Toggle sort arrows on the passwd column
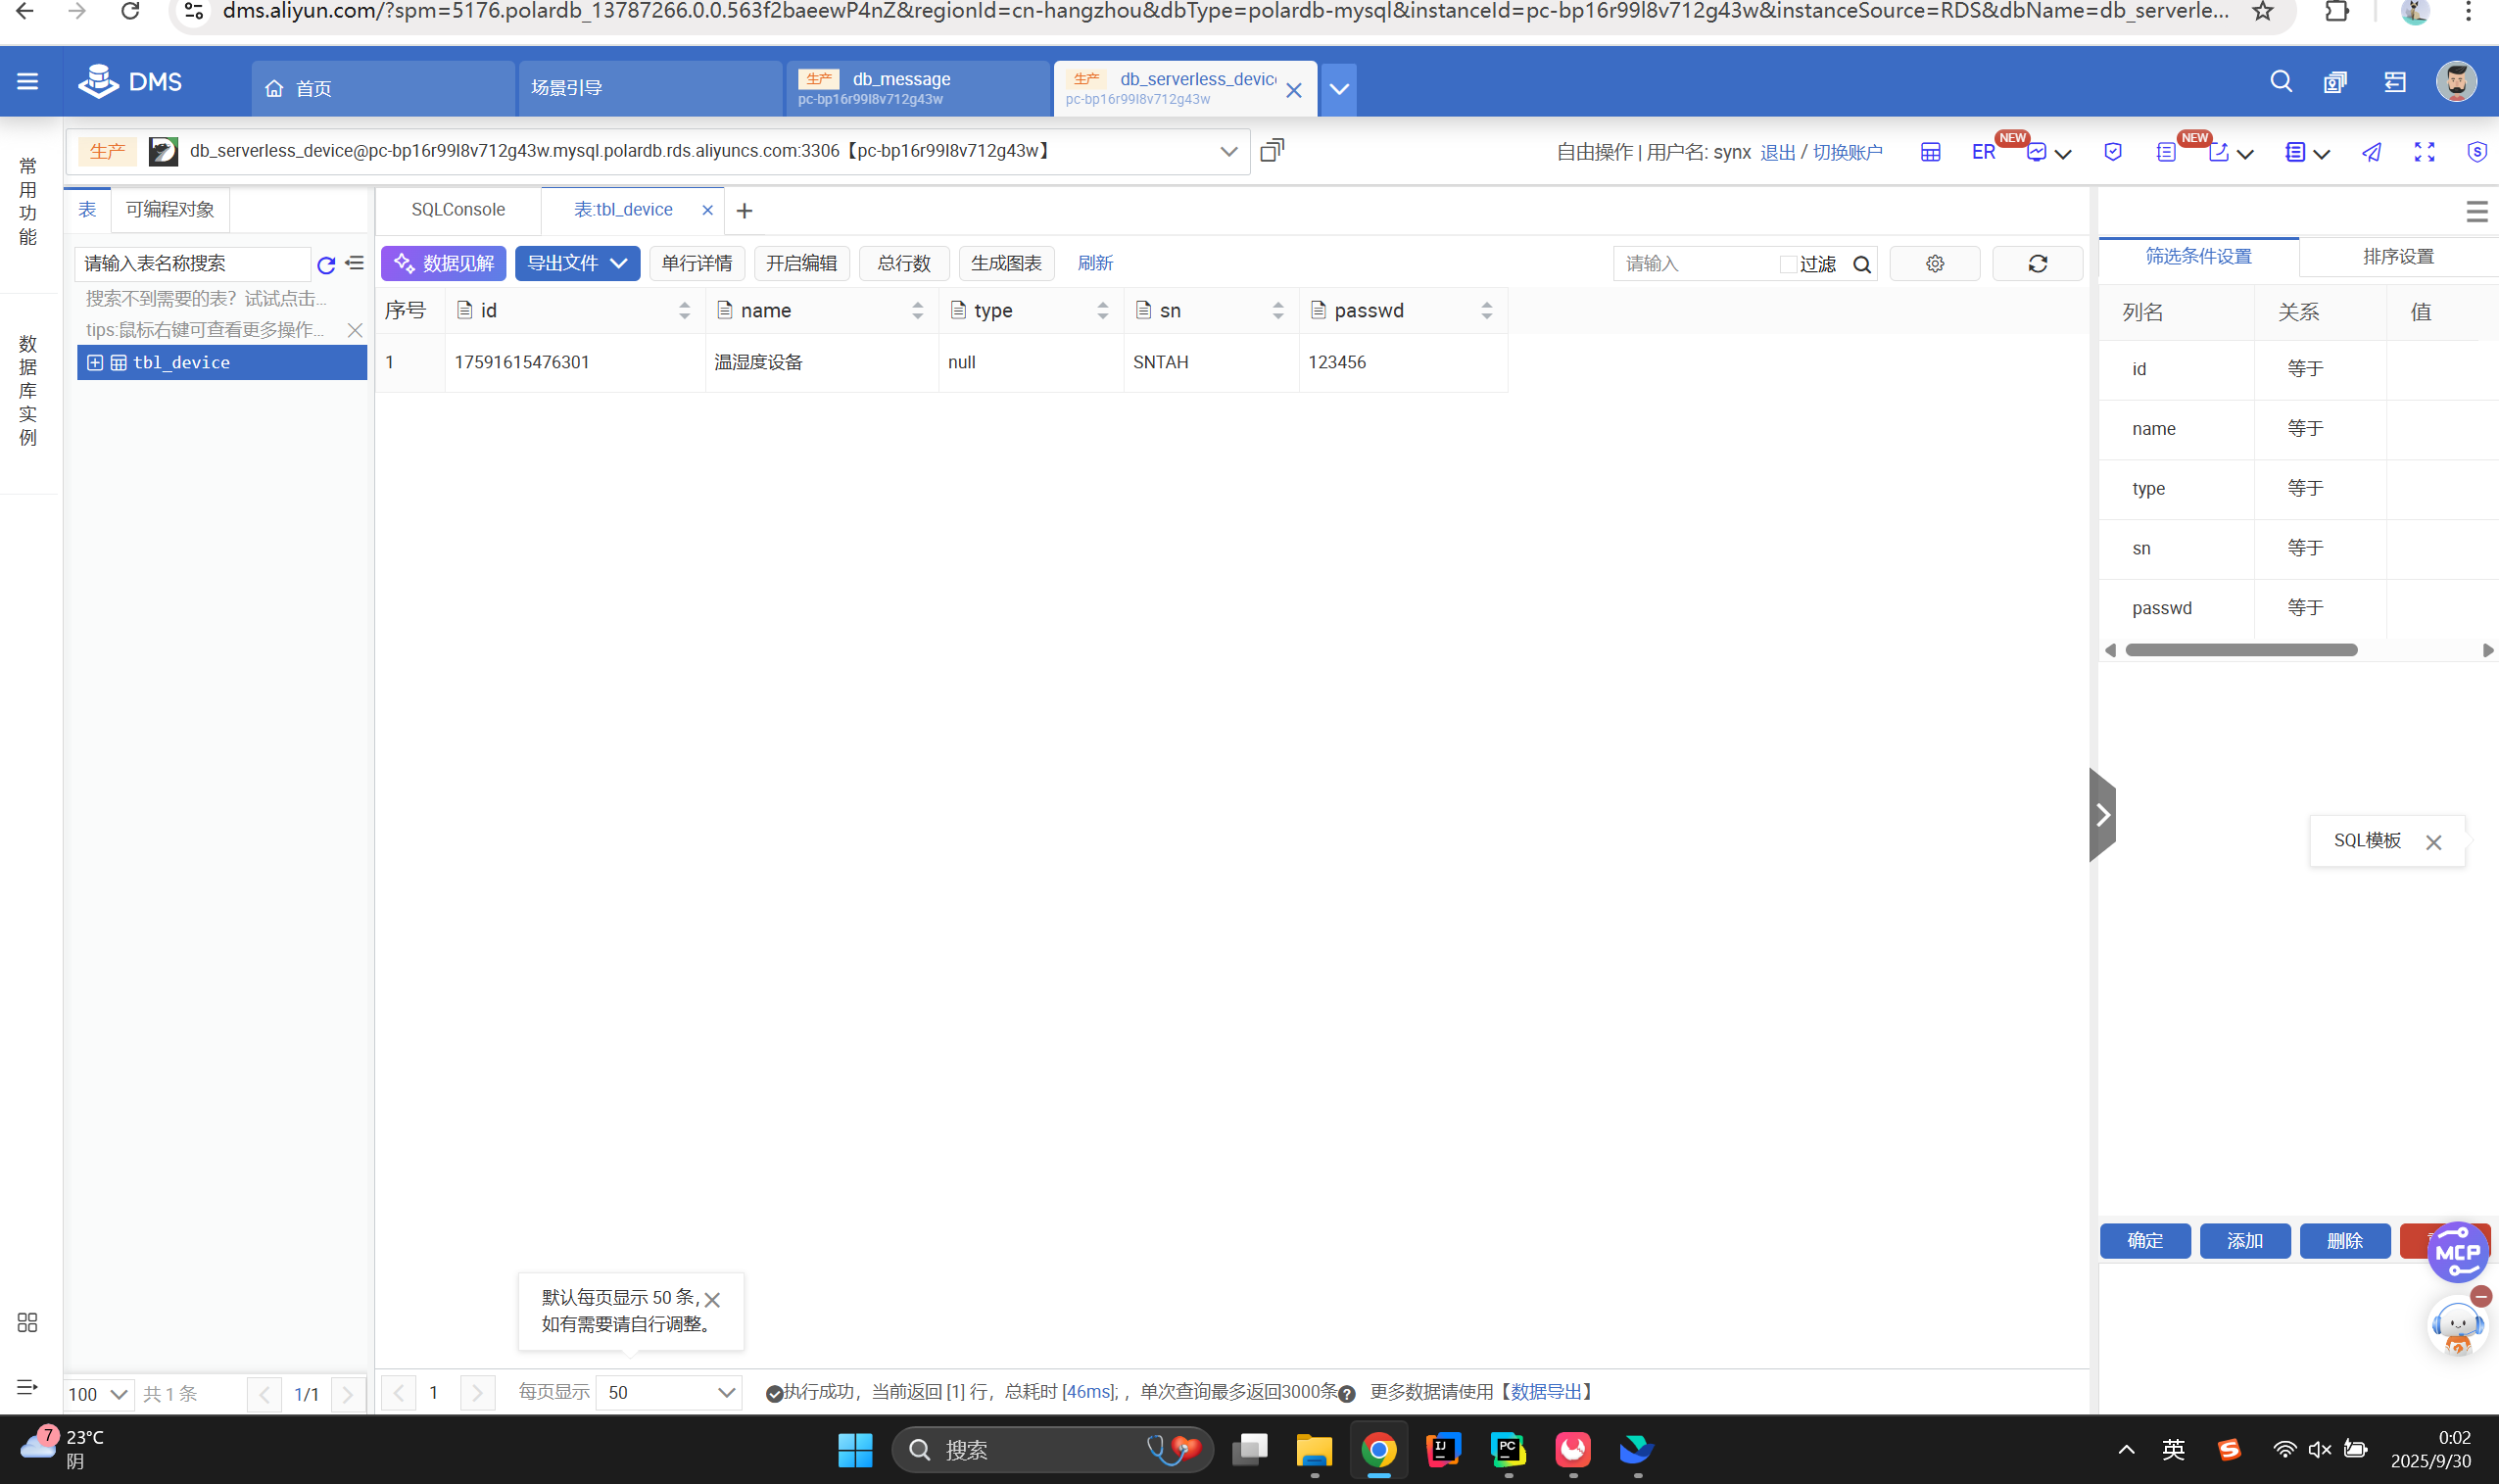This screenshot has height=1484, width=2499. tap(1486, 311)
